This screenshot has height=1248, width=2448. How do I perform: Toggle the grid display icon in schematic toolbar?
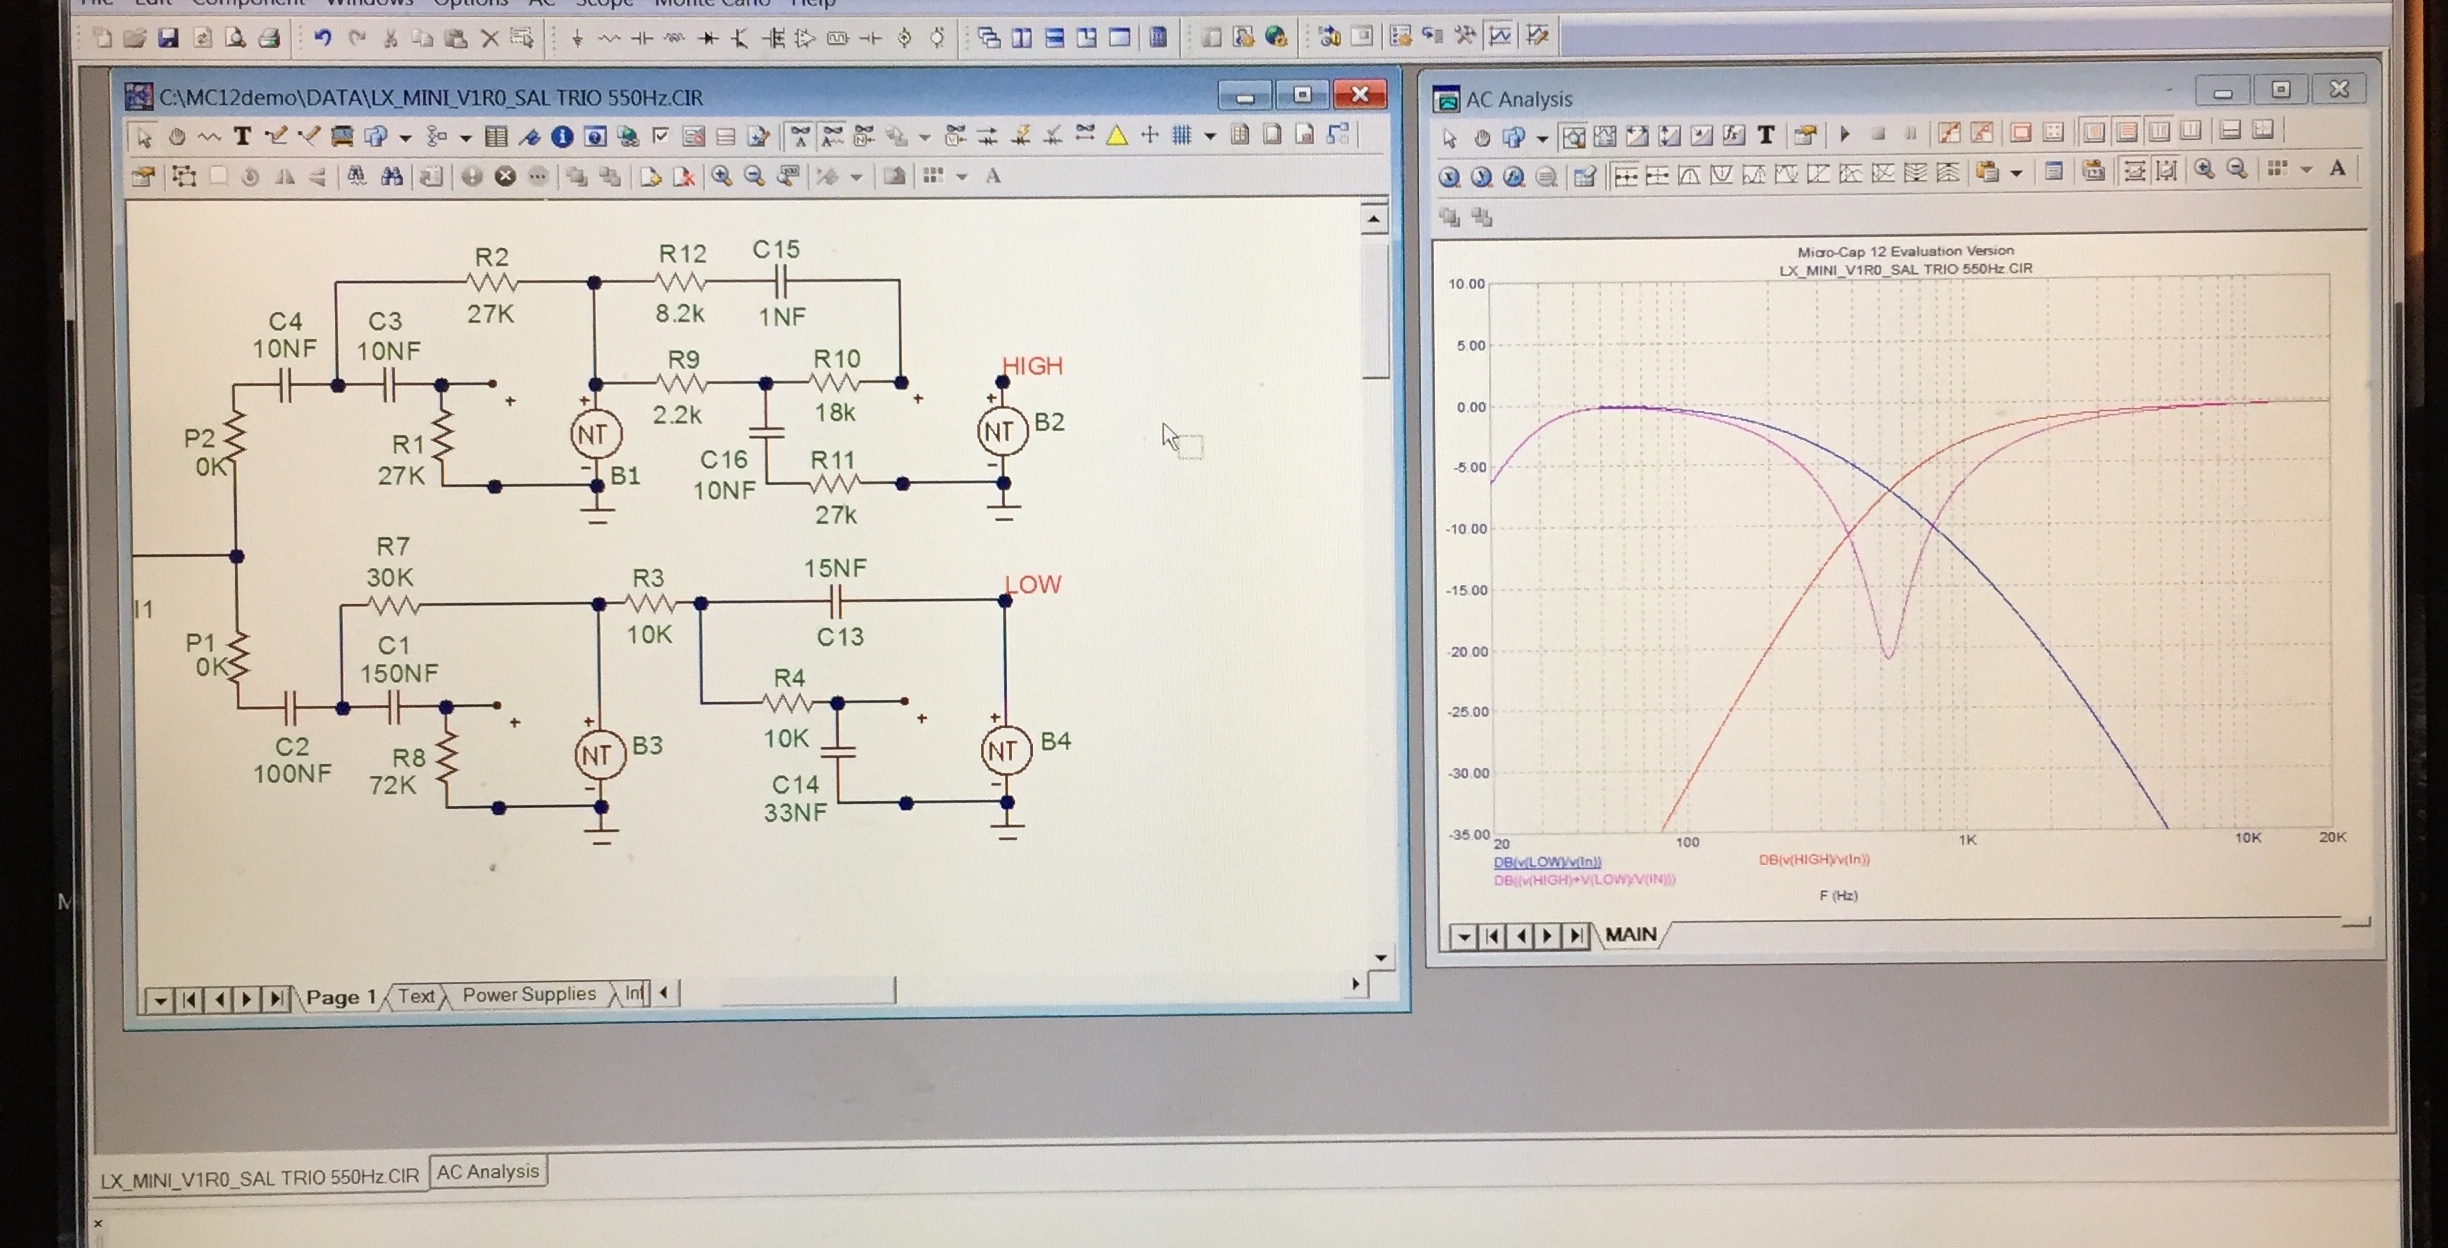pyautogui.click(x=1181, y=135)
